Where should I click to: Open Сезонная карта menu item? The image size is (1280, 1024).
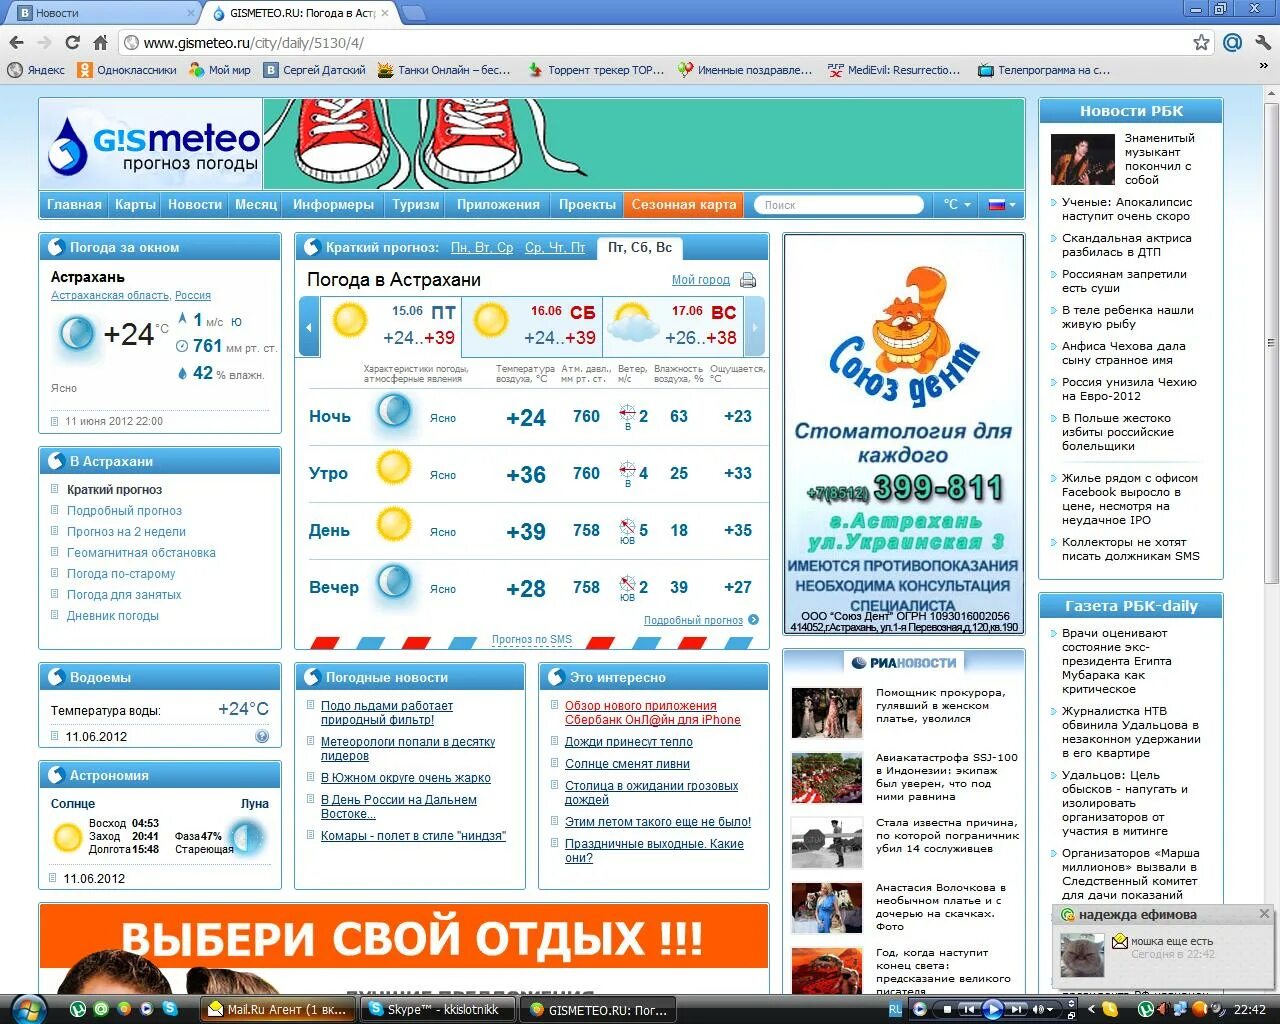click(x=684, y=204)
